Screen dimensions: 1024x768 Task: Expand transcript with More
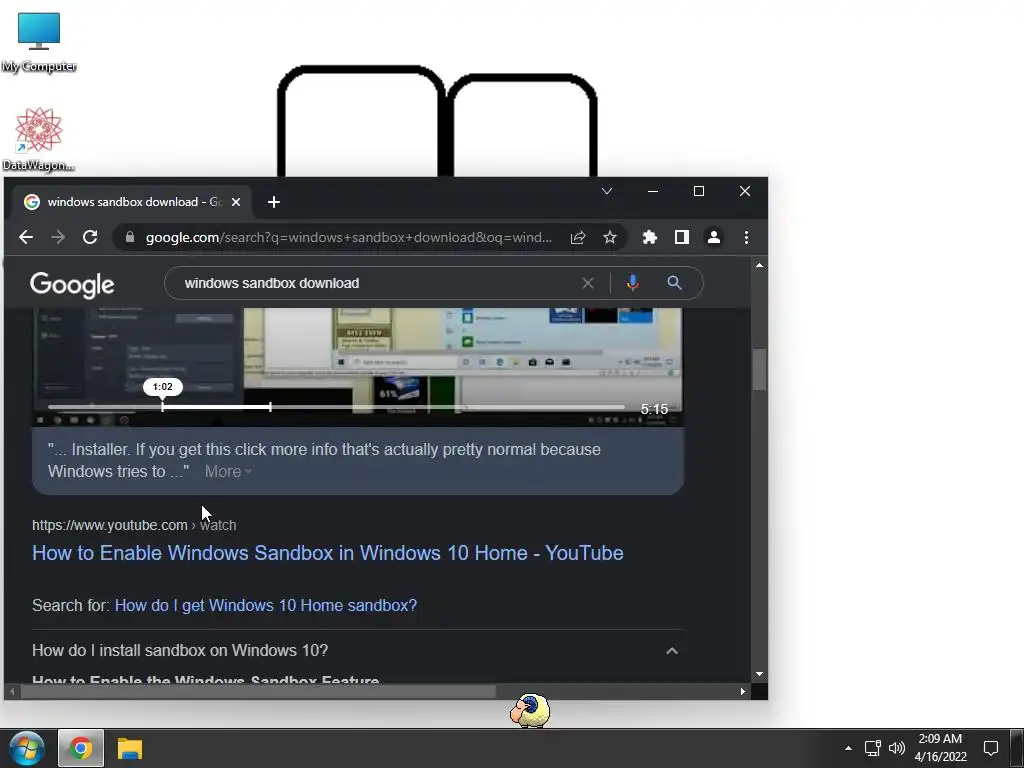click(x=228, y=472)
